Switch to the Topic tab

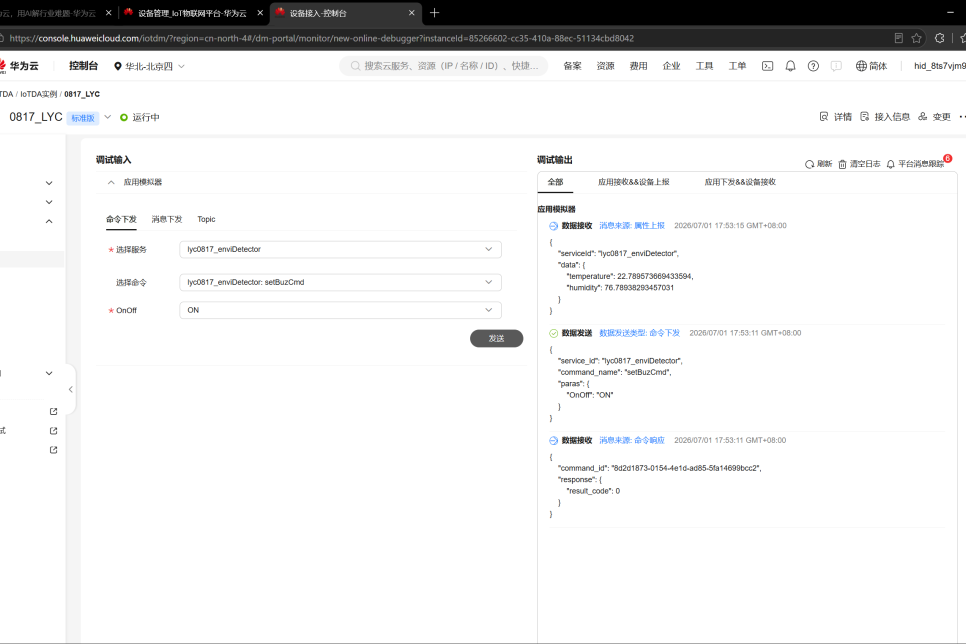coord(206,219)
